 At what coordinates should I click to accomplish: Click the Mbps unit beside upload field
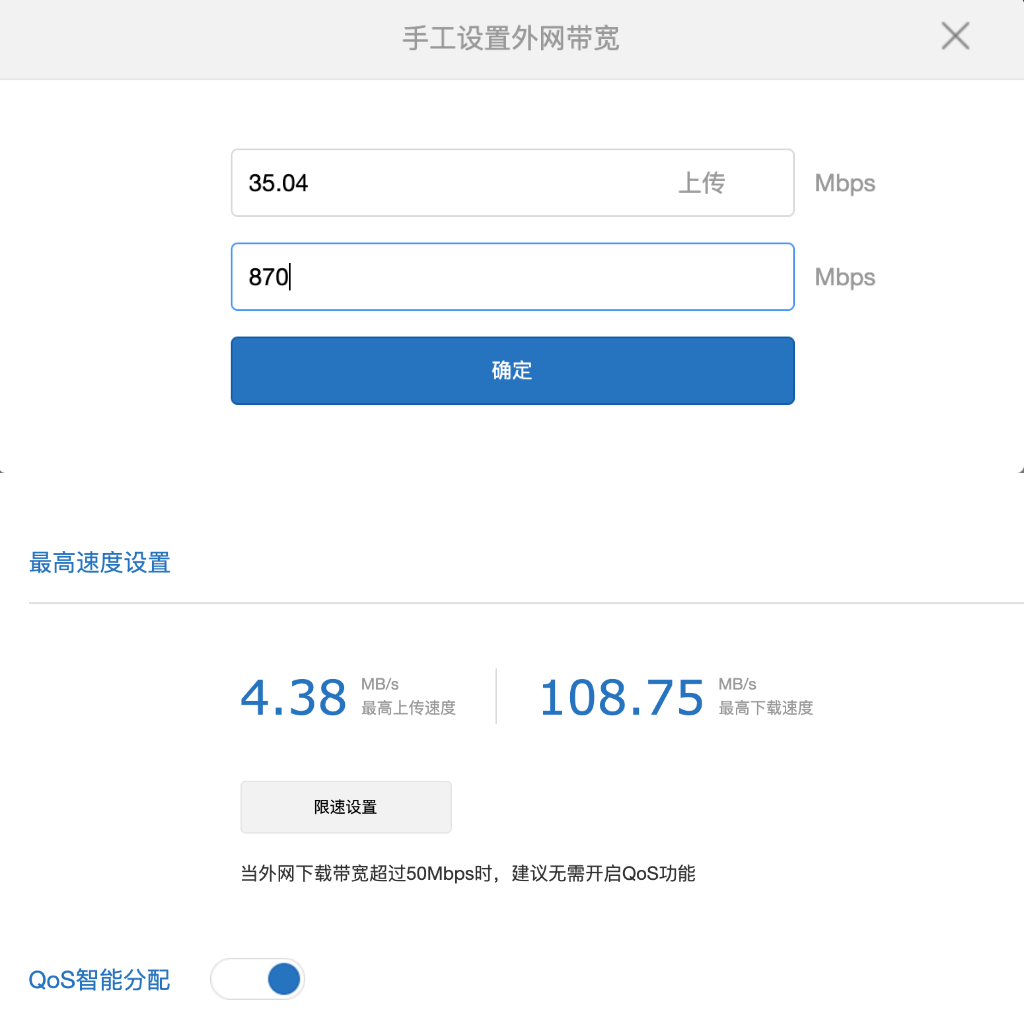click(845, 183)
